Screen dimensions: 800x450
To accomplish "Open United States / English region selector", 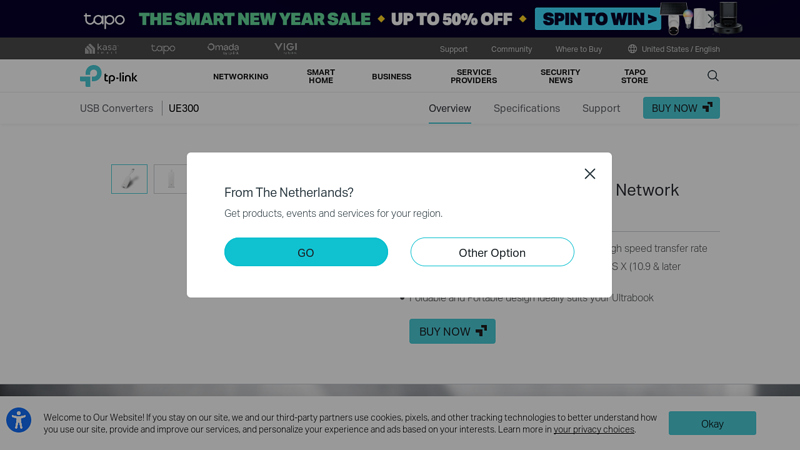I will 673,49.
